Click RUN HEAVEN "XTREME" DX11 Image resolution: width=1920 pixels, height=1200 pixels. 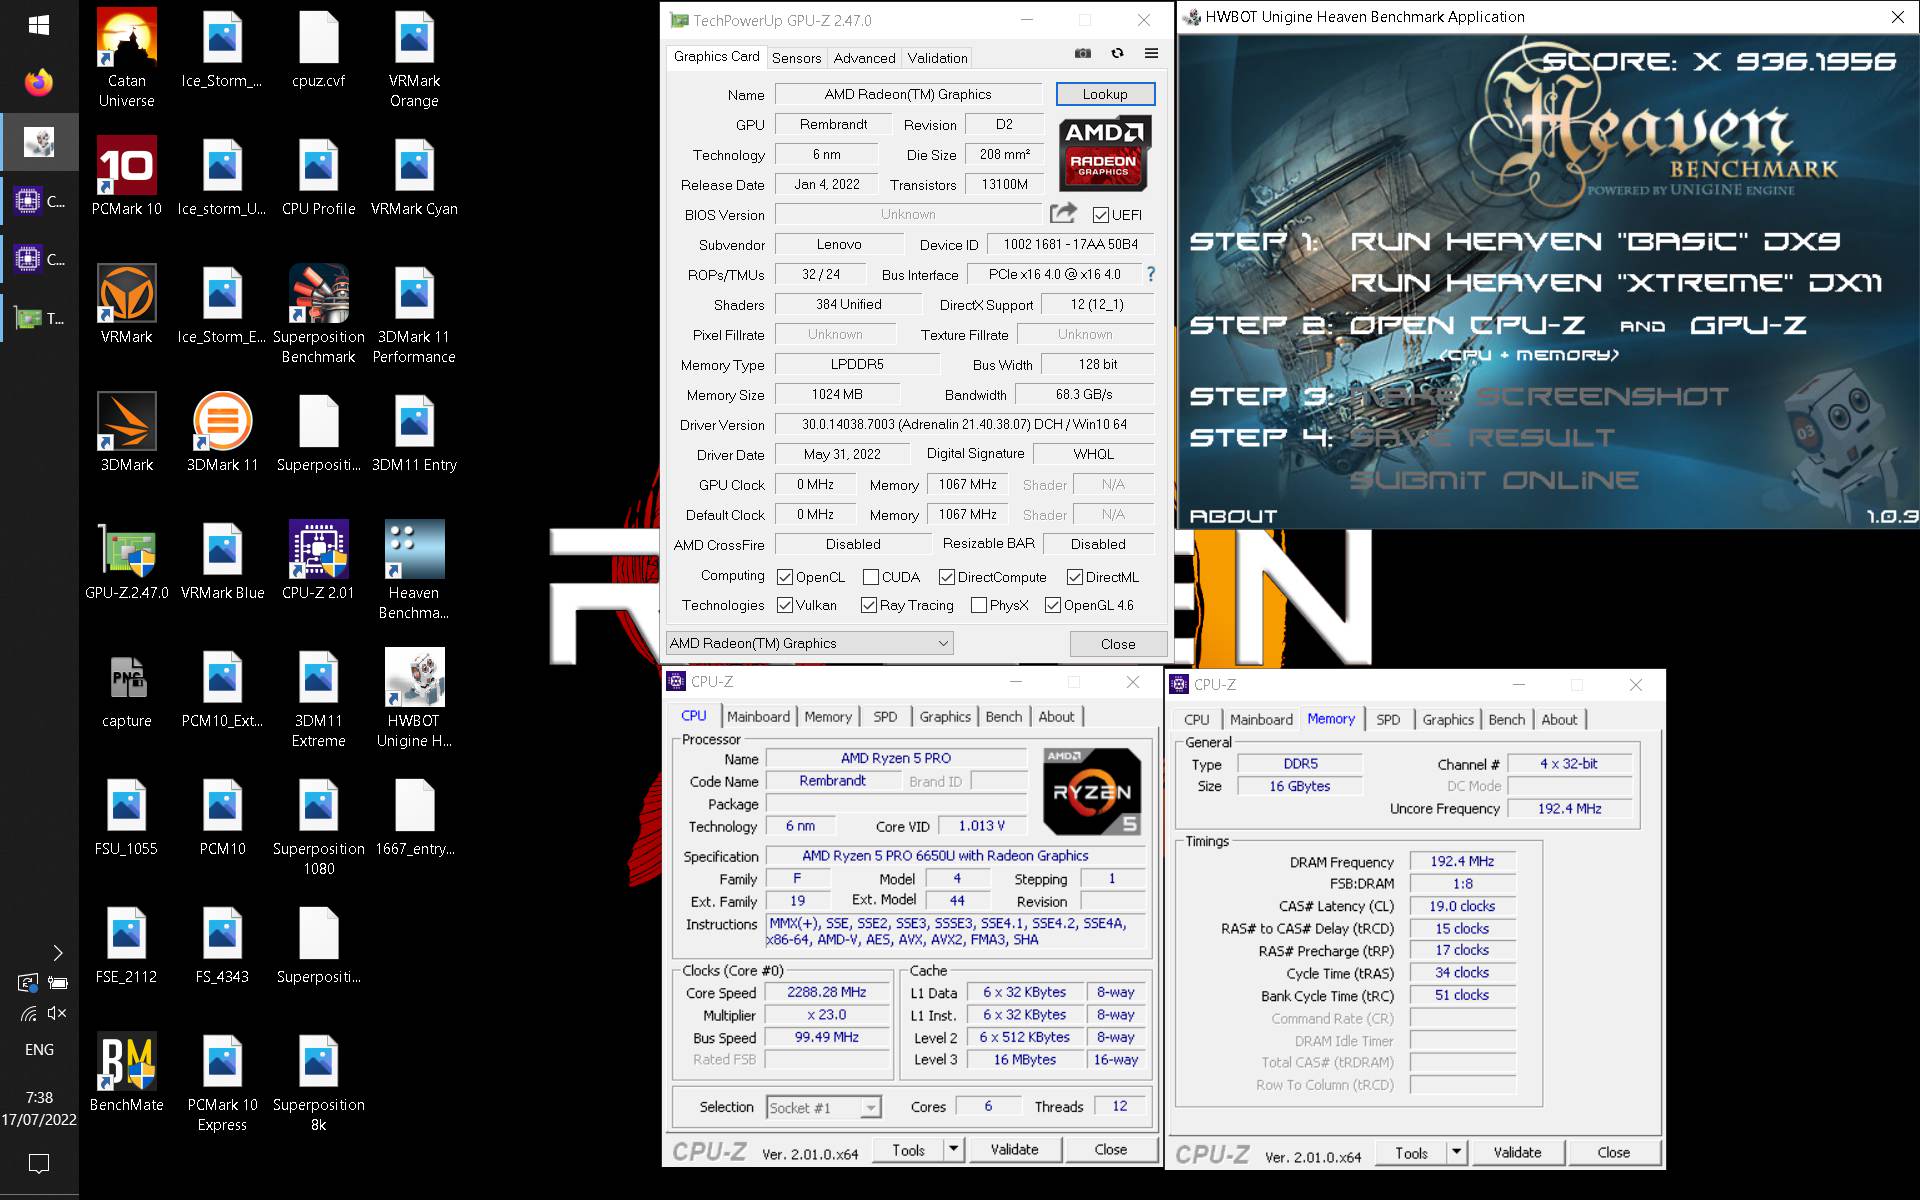coord(1617,283)
